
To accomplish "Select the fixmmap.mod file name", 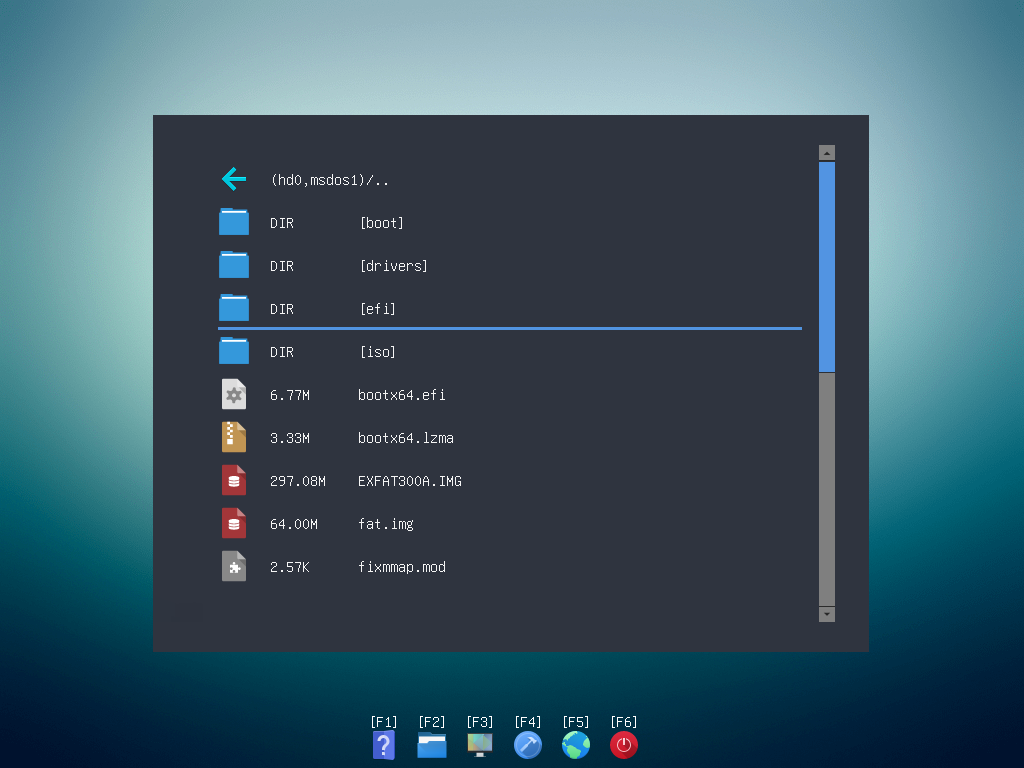I will [402, 568].
